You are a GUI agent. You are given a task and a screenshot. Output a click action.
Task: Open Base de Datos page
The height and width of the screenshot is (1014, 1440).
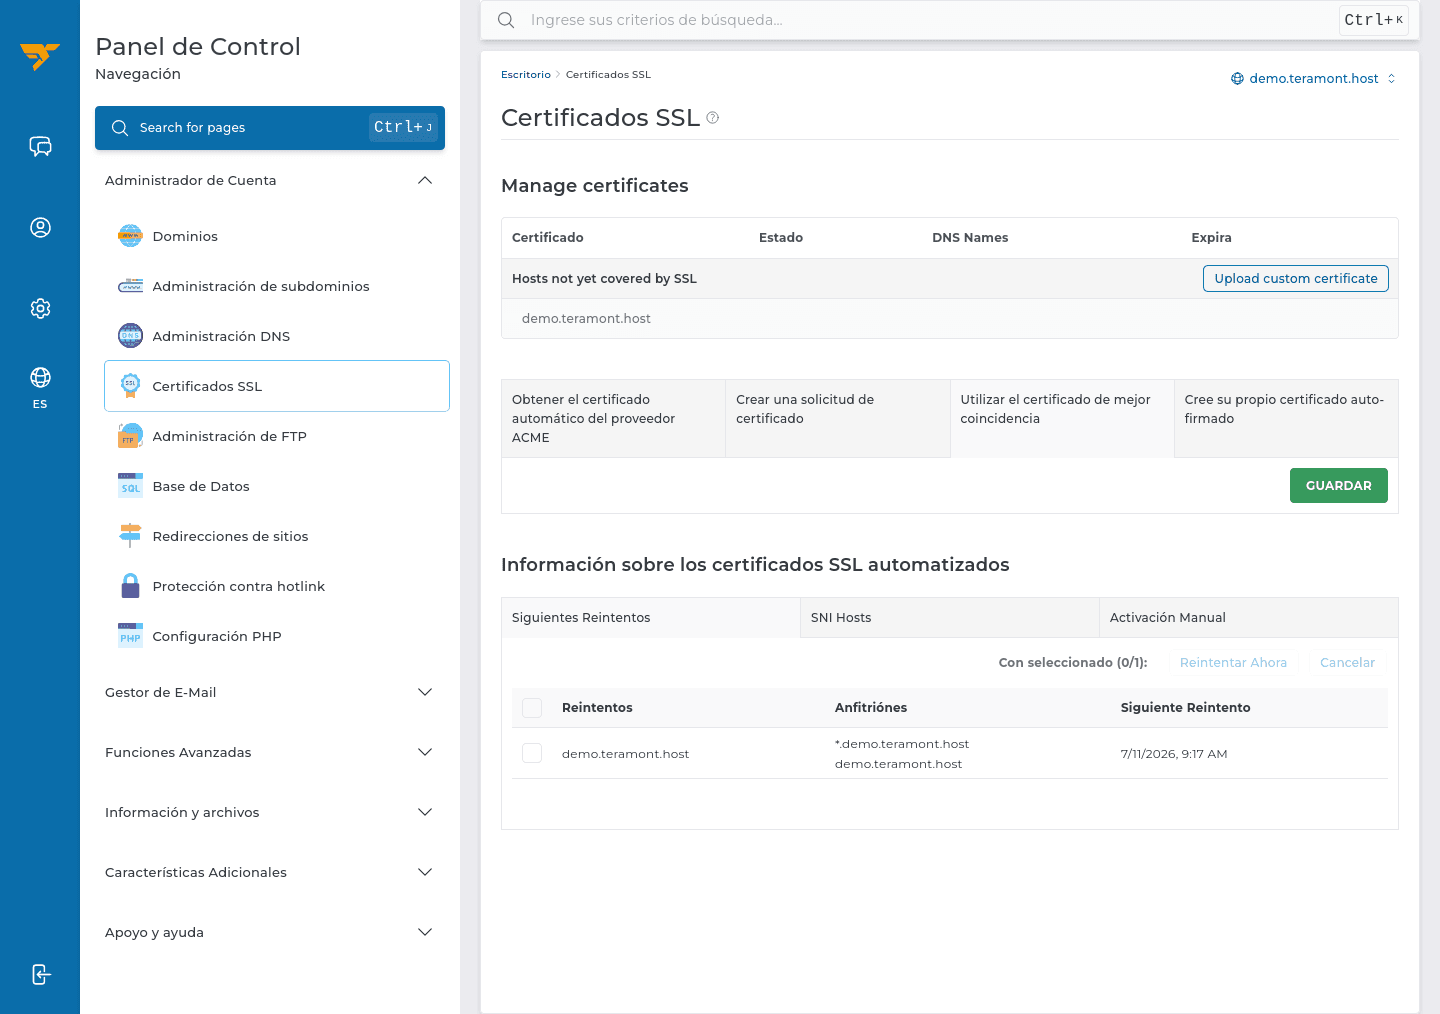277,486
